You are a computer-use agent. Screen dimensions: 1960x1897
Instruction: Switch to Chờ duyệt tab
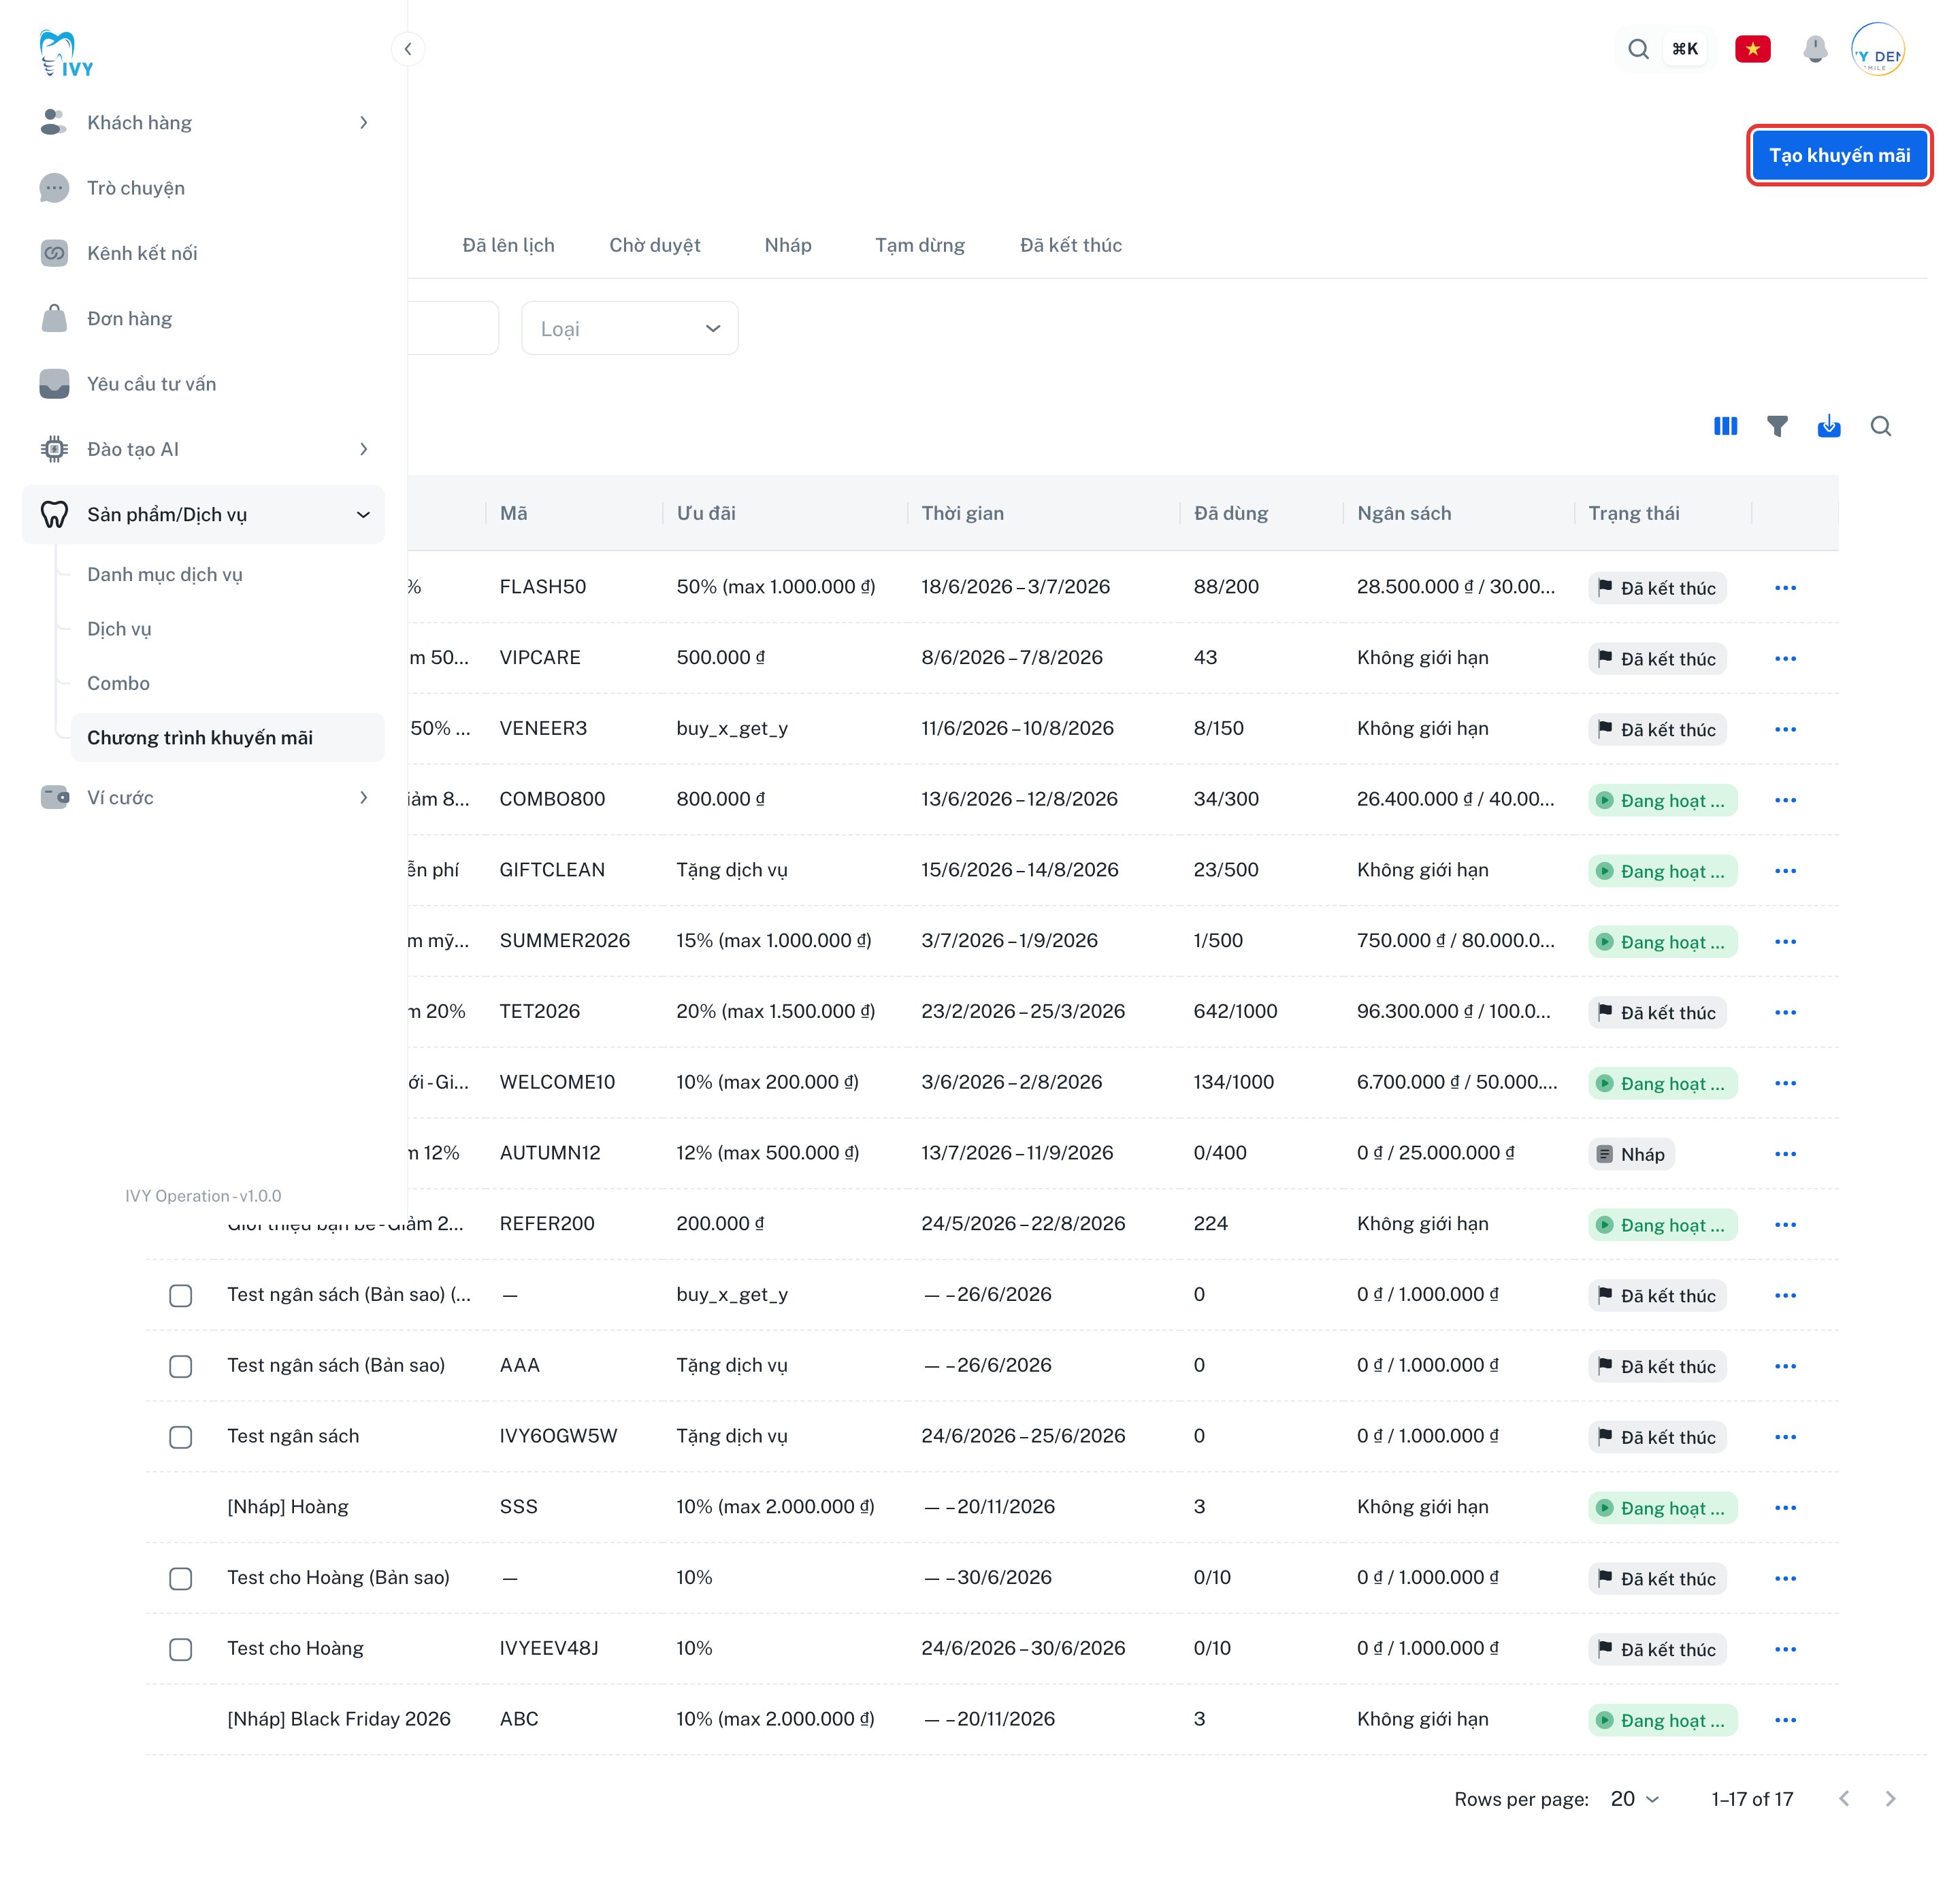click(655, 245)
